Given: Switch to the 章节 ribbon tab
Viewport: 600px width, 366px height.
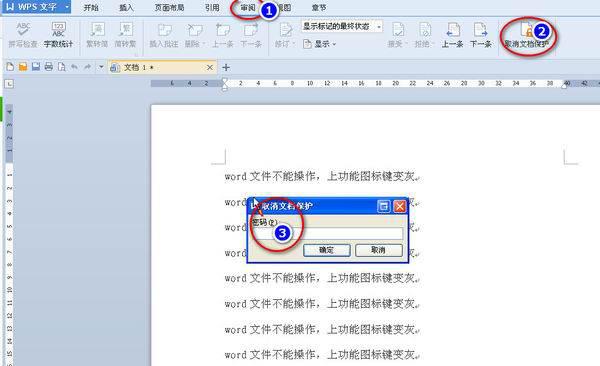Looking at the screenshot, I should (x=319, y=7).
